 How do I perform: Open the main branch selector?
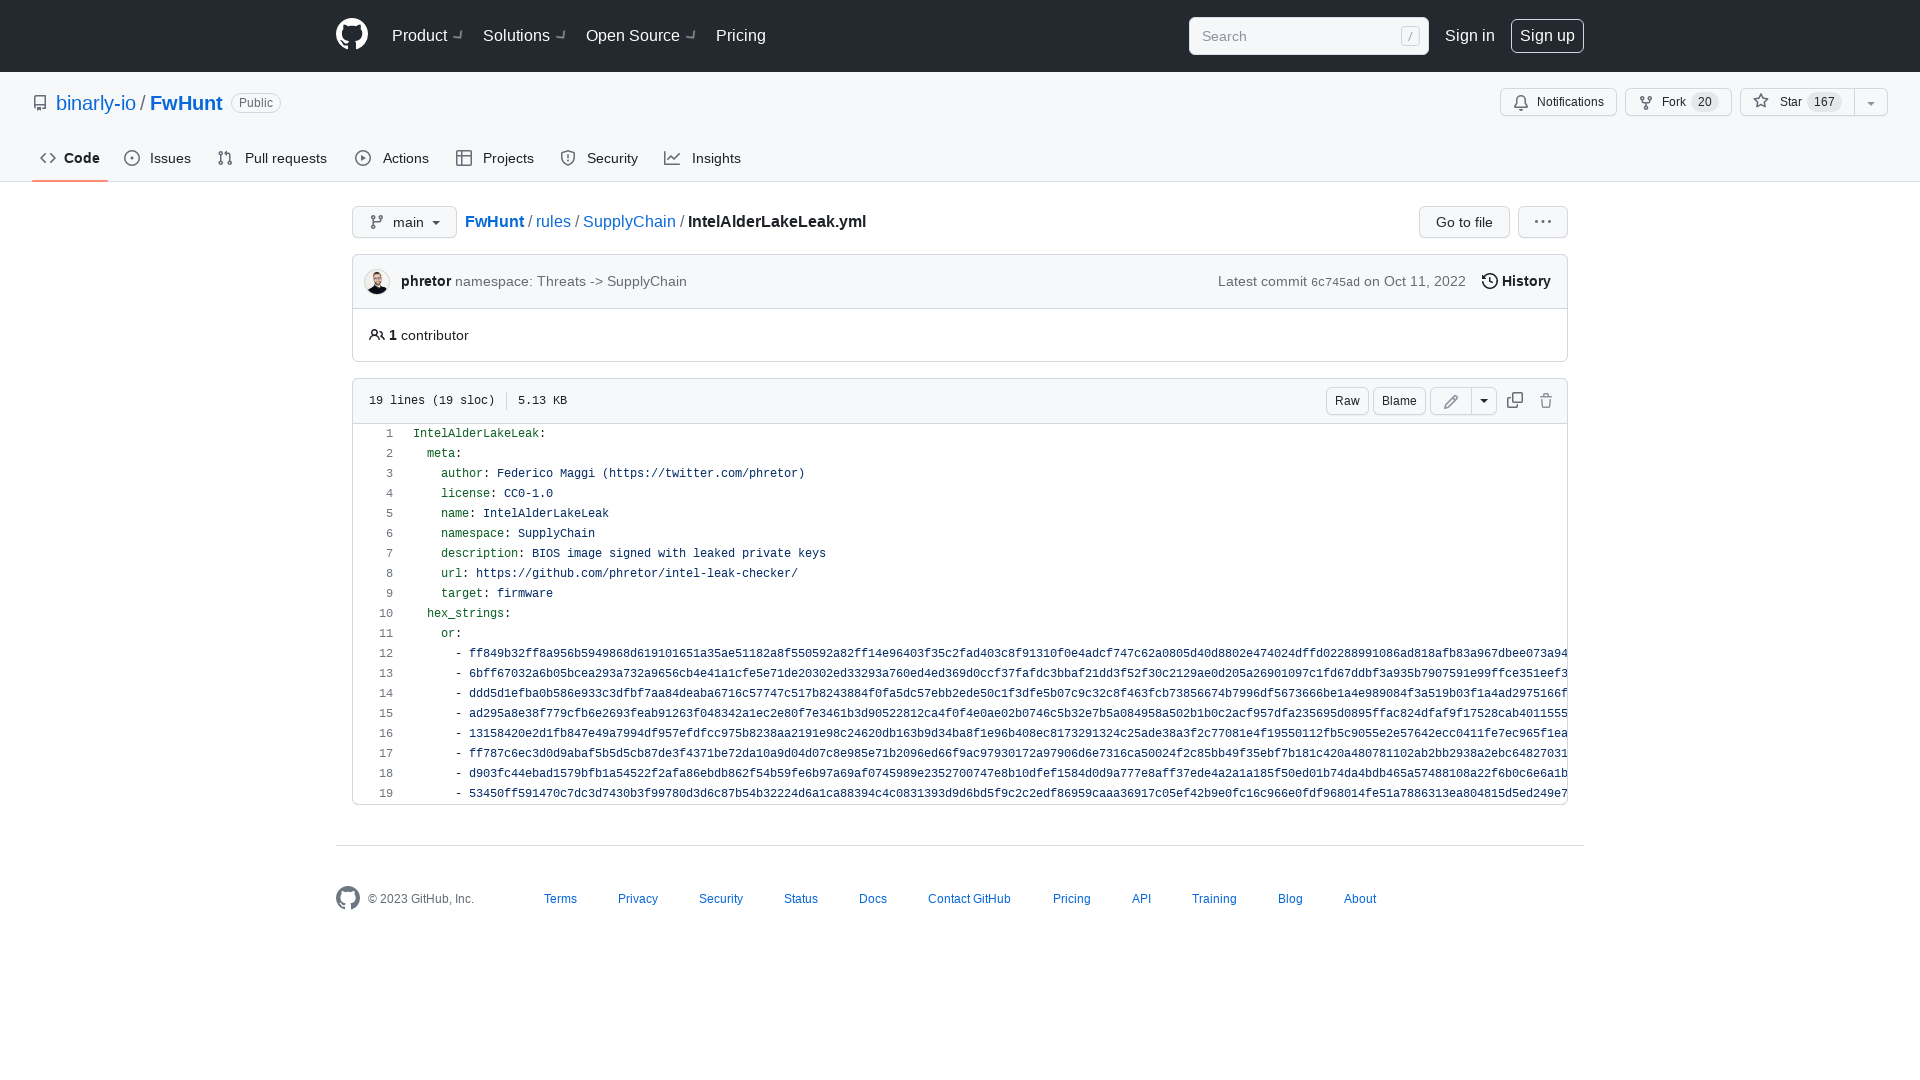(x=404, y=222)
